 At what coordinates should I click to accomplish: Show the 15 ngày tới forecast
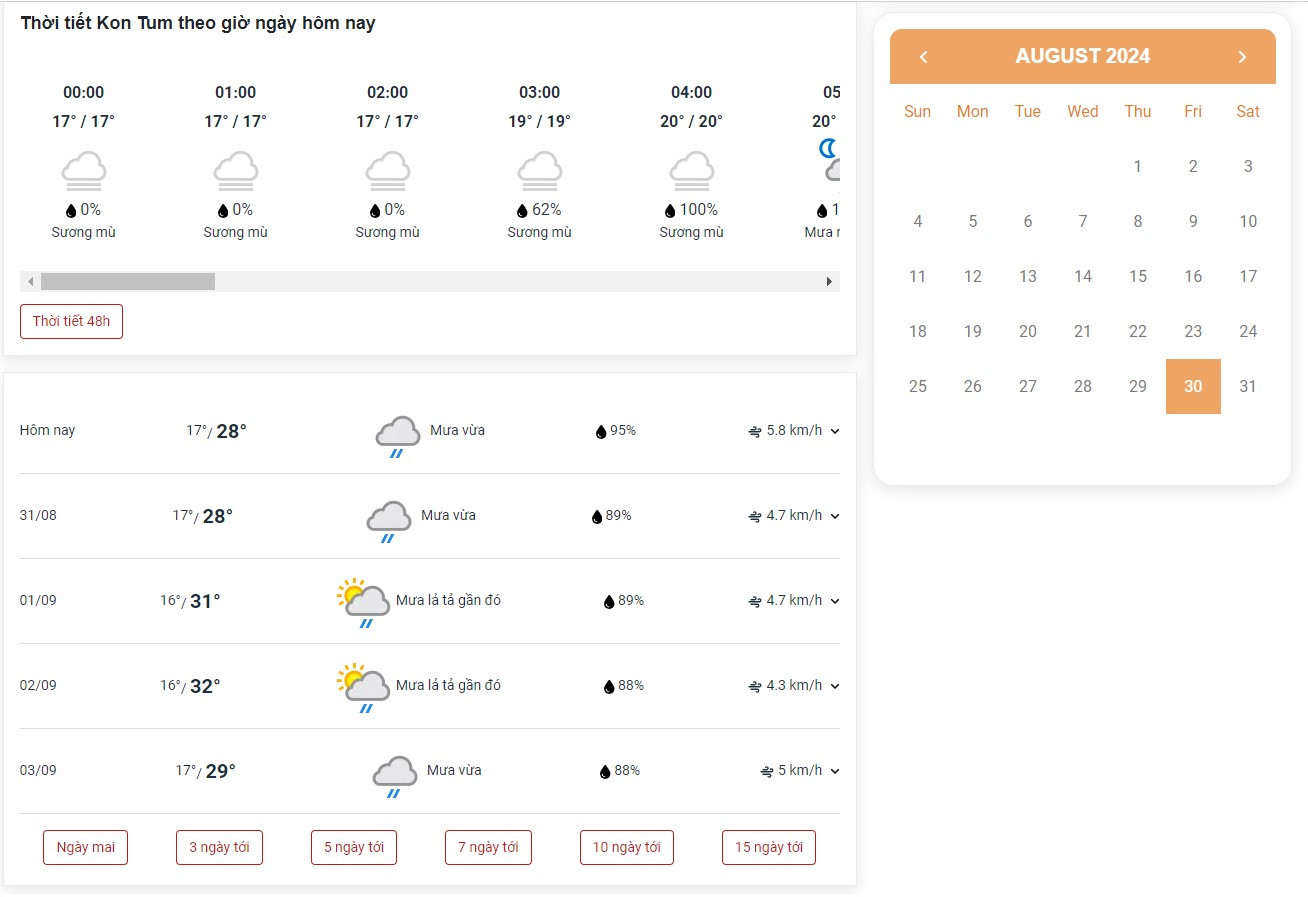pos(768,847)
